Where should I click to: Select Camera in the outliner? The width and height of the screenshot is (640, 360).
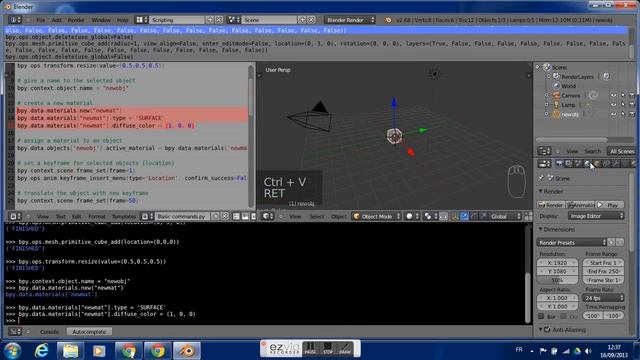(571, 96)
